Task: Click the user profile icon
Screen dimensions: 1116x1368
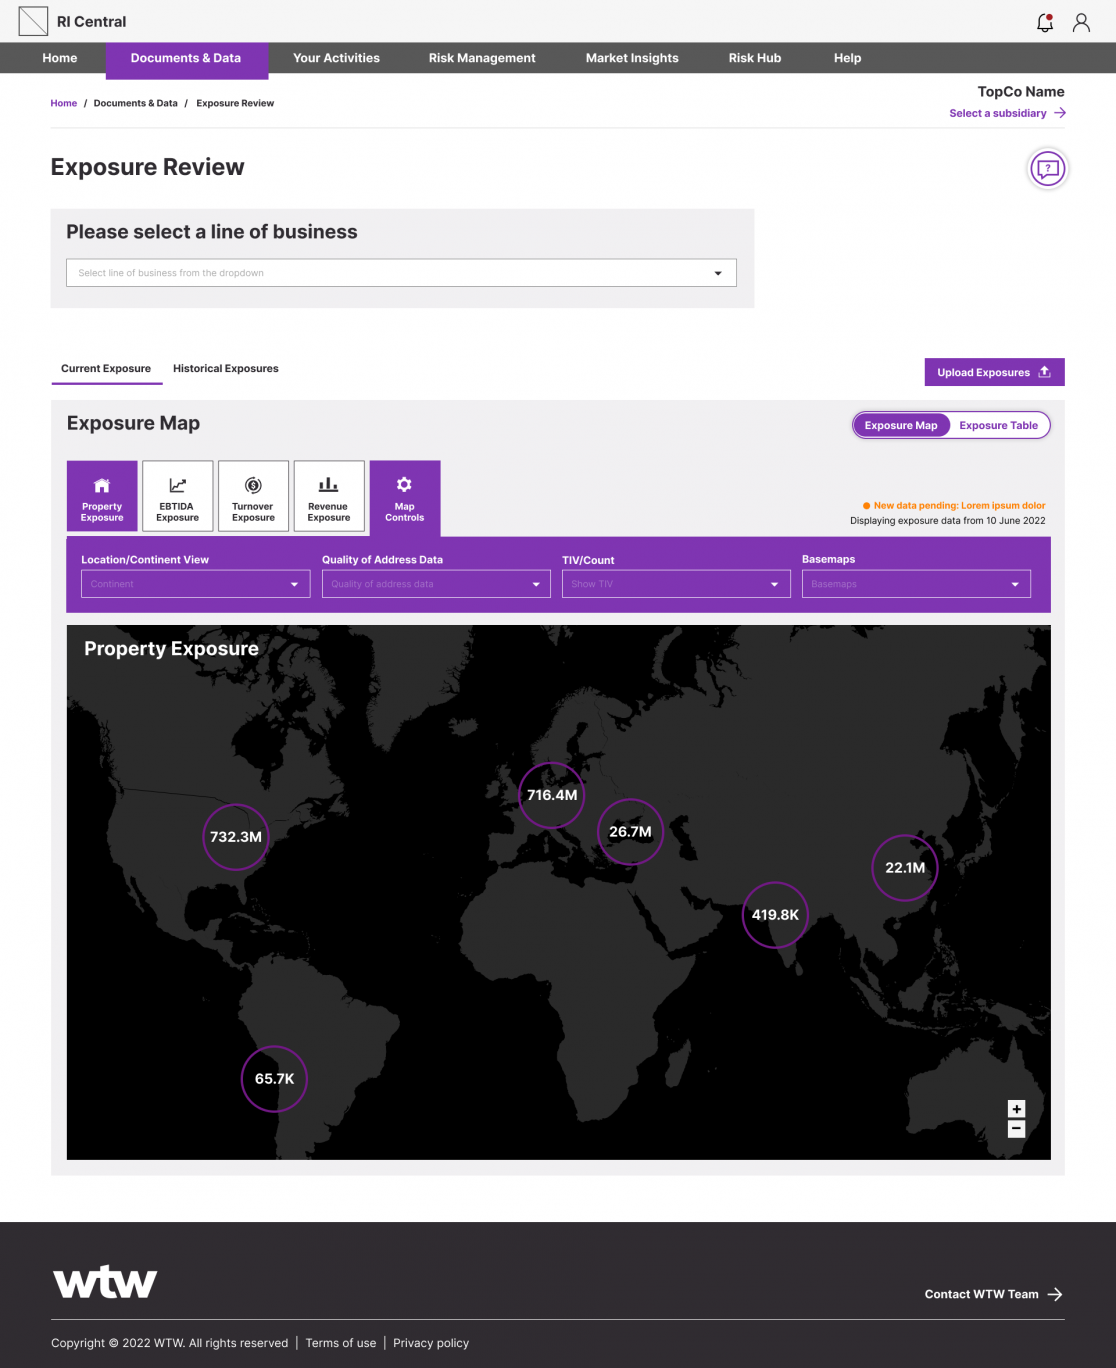Action: pyautogui.click(x=1081, y=22)
